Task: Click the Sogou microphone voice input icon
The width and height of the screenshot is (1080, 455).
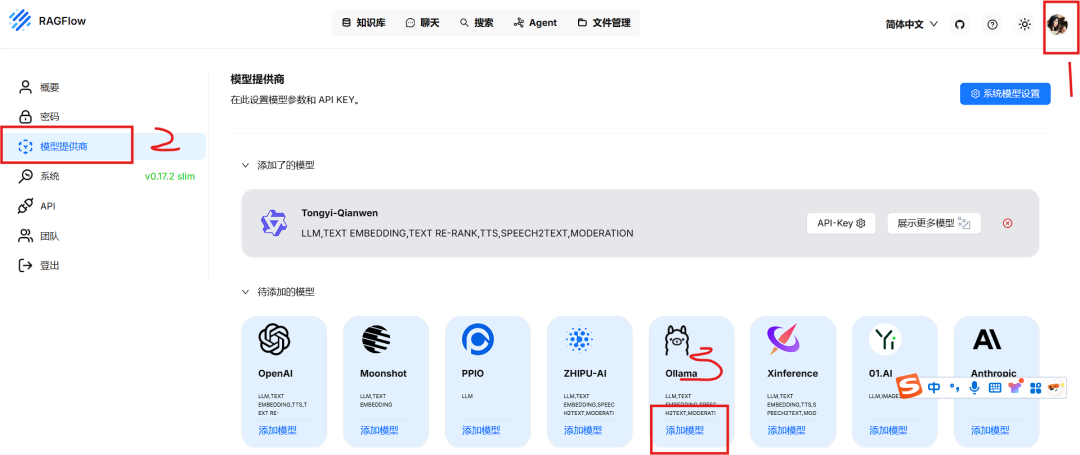Action: [974, 388]
